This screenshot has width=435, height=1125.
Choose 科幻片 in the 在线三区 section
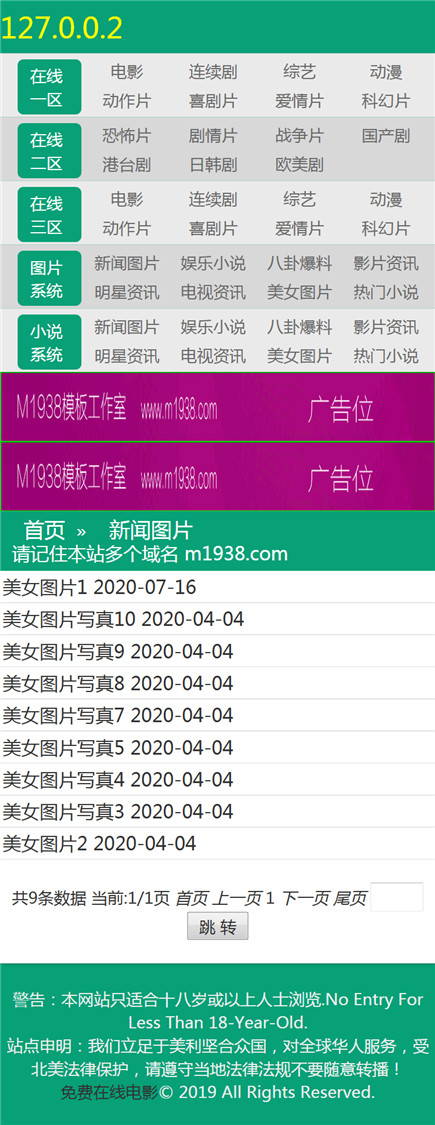point(385,229)
